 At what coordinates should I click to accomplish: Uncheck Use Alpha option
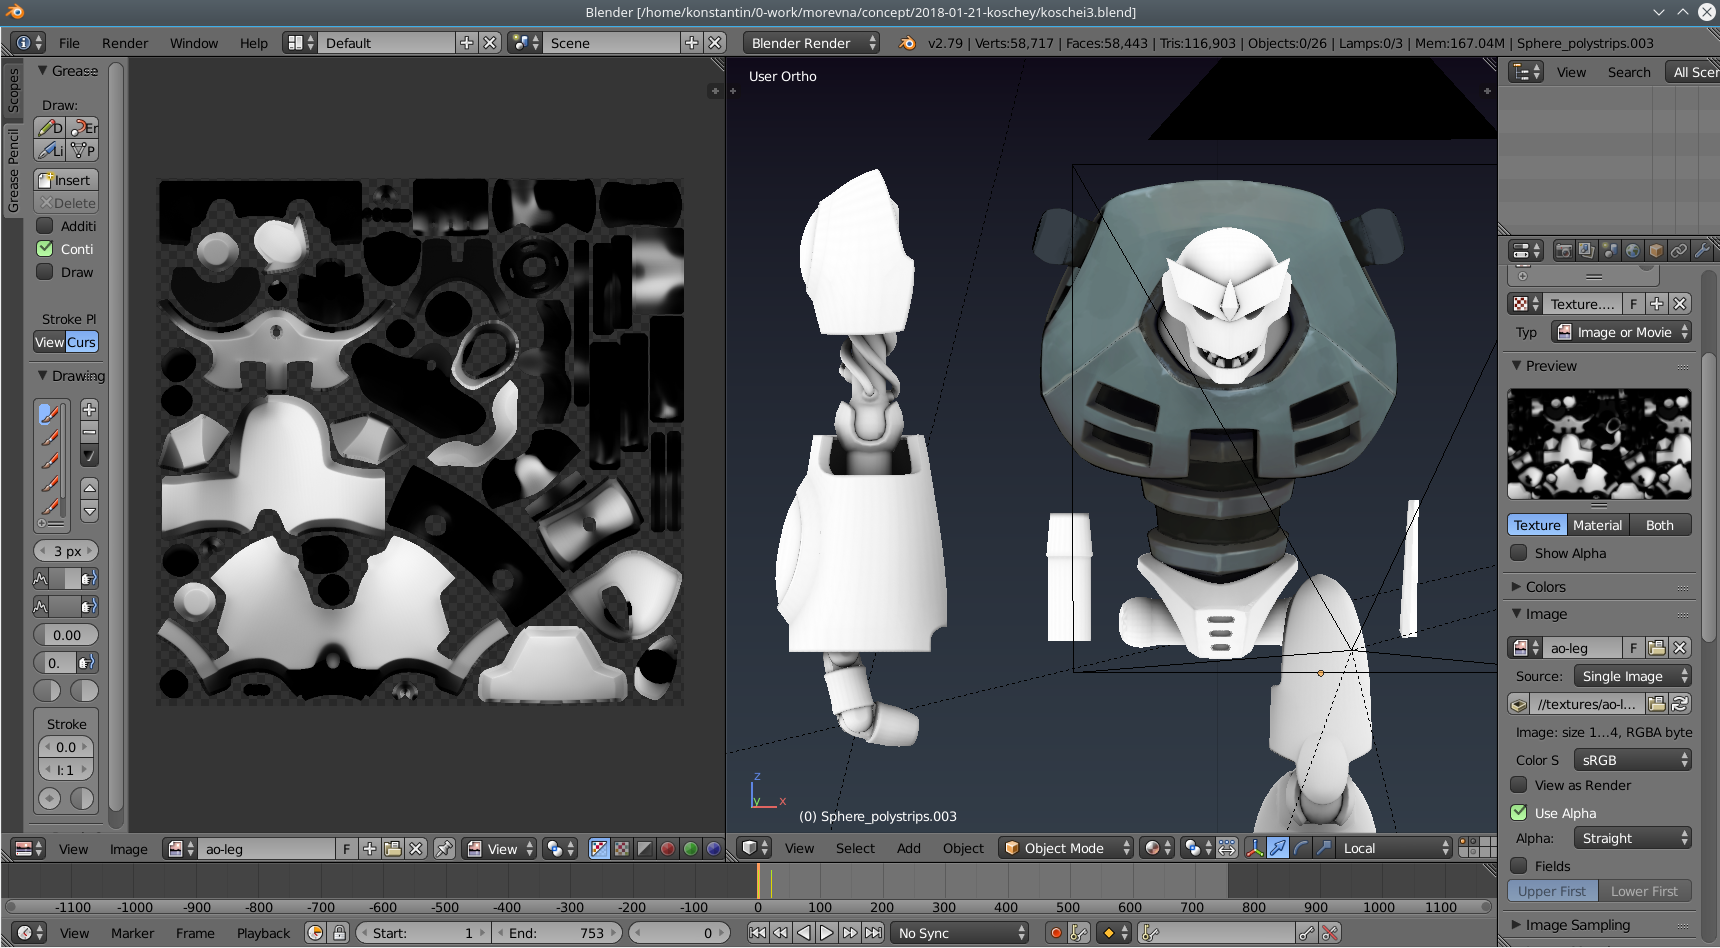pyautogui.click(x=1519, y=813)
